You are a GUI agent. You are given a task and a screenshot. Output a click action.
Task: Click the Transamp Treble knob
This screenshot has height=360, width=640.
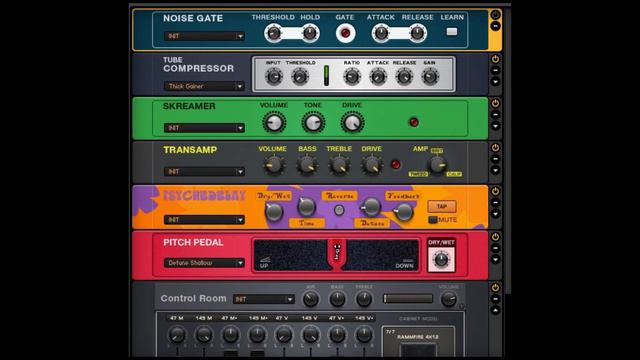tap(339, 165)
